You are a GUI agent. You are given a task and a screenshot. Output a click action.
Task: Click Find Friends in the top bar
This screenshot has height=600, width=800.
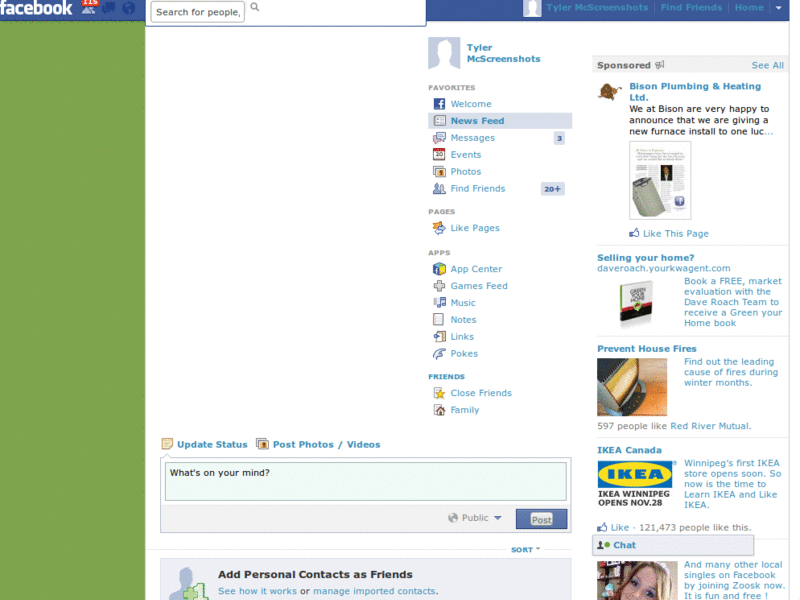[691, 8]
